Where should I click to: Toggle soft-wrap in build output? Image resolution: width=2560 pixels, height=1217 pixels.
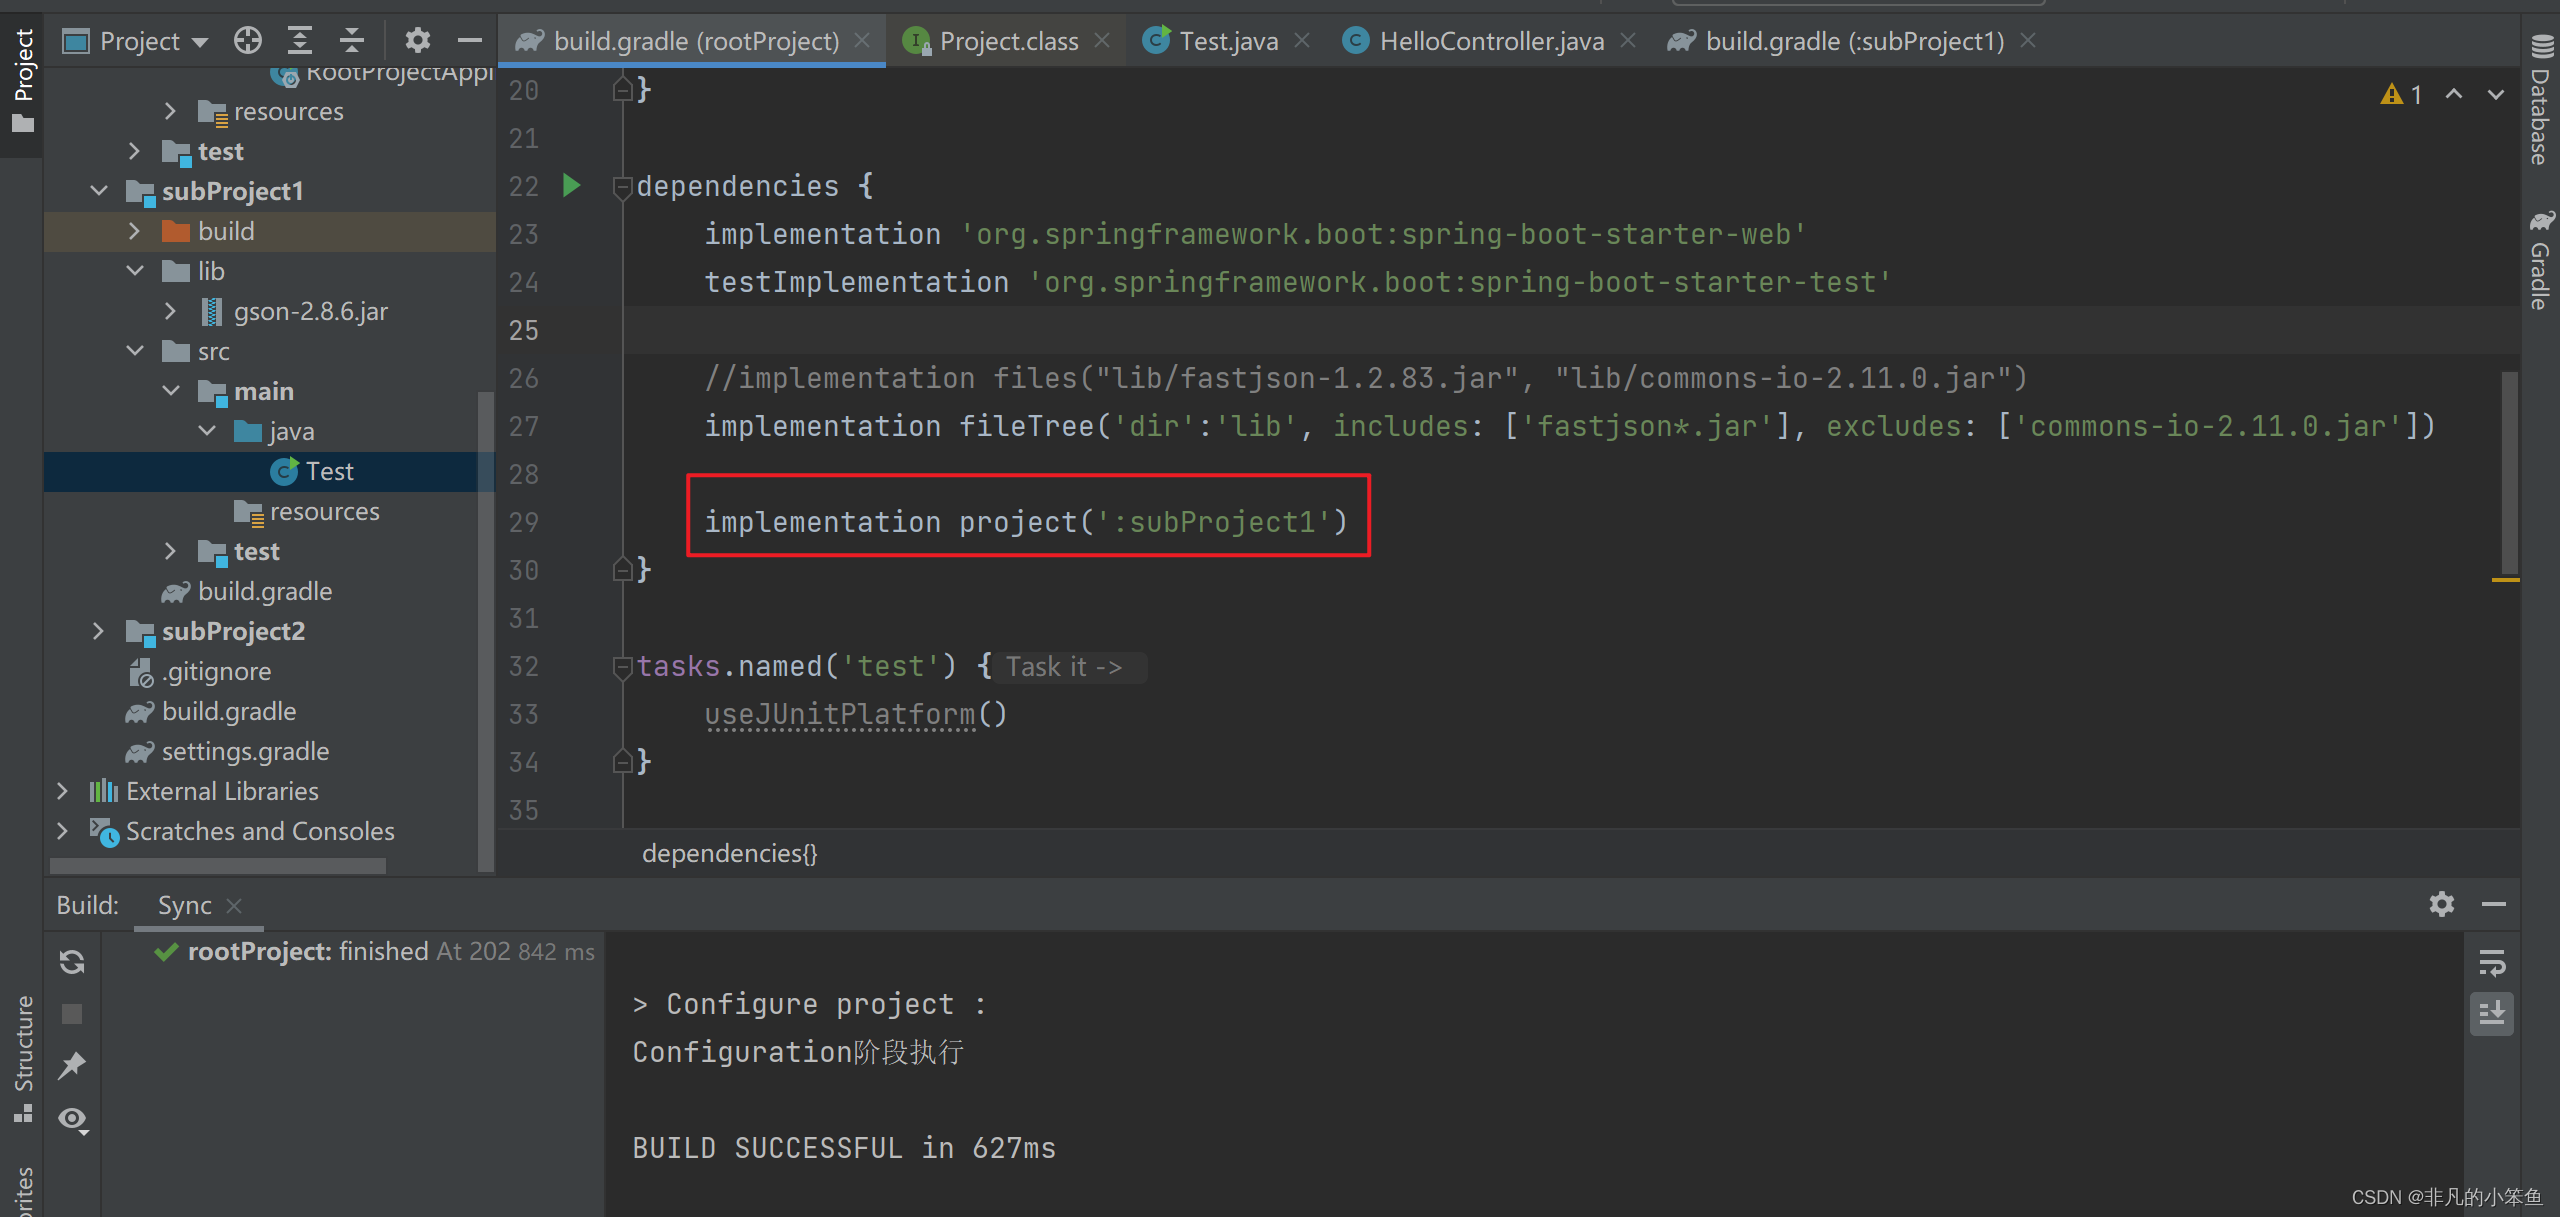[x=2491, y=963]
